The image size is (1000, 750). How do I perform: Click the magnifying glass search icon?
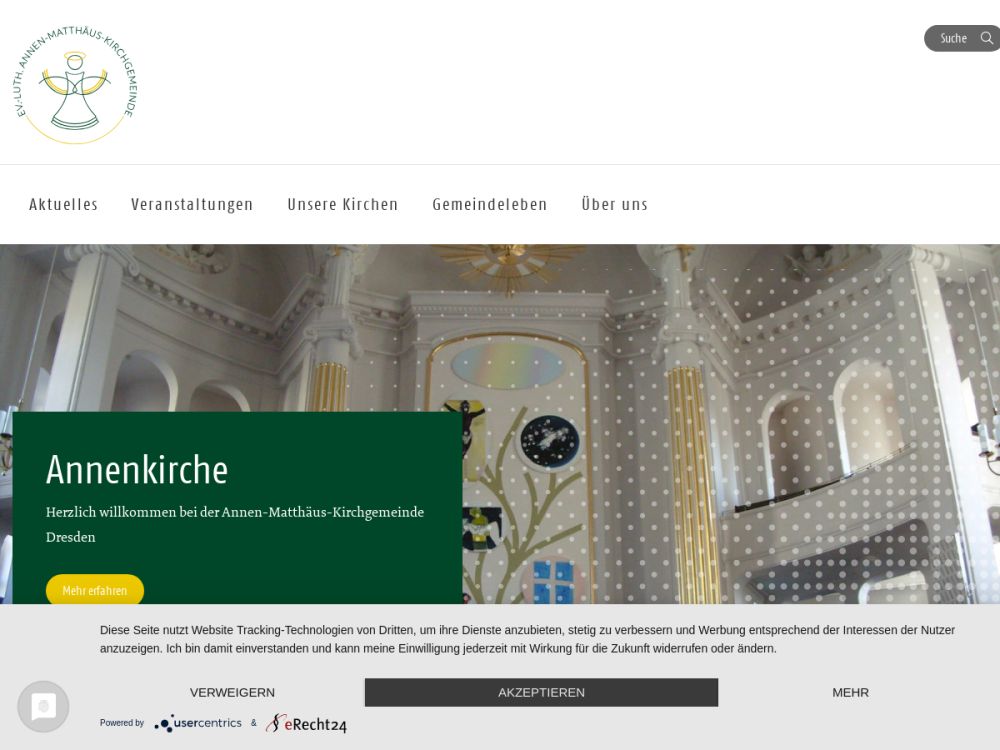[986, 38]
